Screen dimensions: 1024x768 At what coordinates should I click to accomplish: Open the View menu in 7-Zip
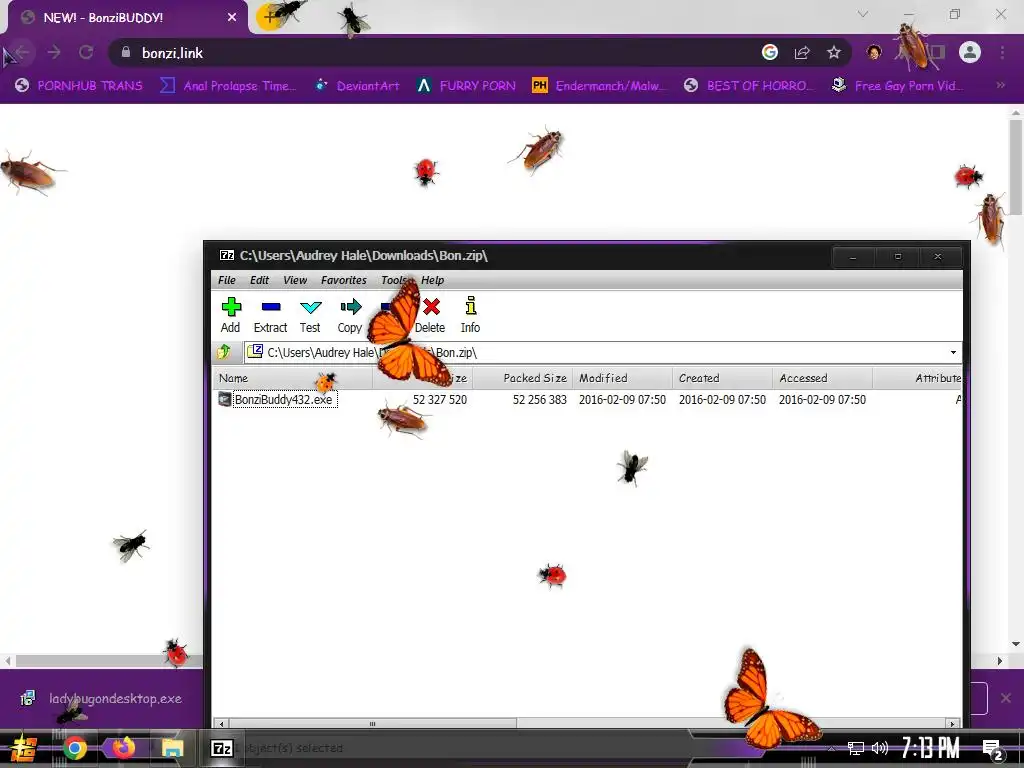tap(295, 280)
